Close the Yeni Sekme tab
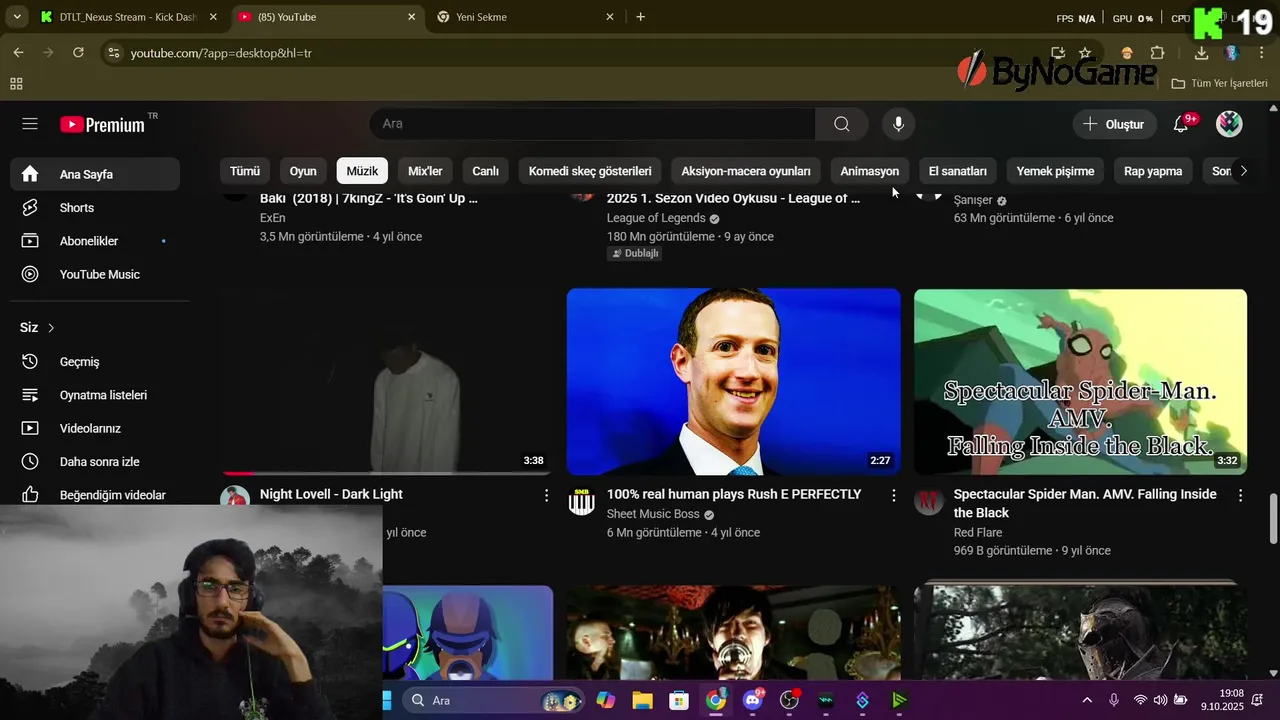The image size is (1280, 720). click(x=611, y=17)
